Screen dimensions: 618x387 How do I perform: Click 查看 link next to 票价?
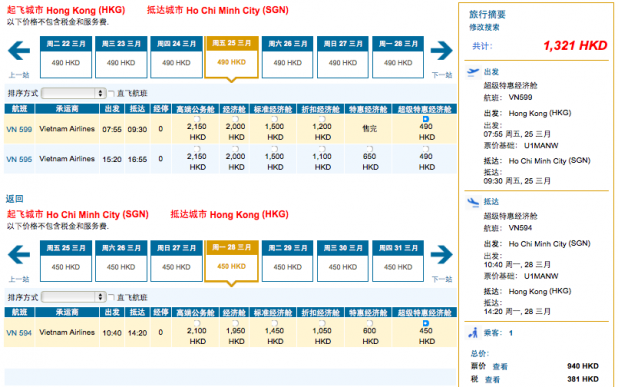[500, 367]
